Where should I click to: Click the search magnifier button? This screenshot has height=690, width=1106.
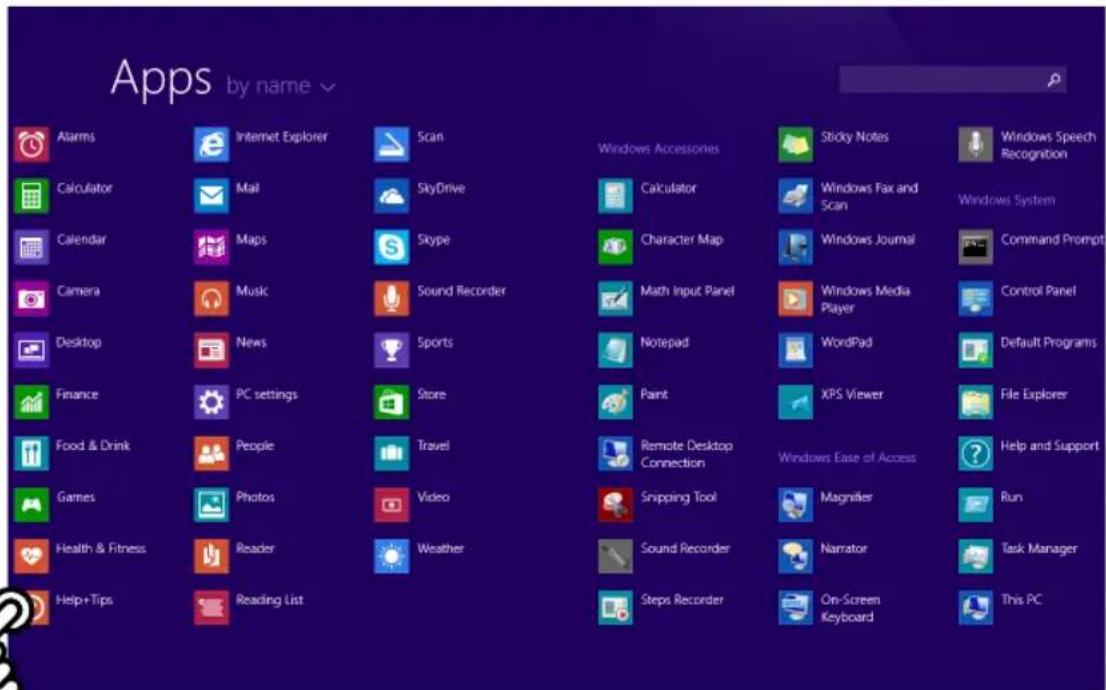pyautogui.click(x=1054, y=80)
